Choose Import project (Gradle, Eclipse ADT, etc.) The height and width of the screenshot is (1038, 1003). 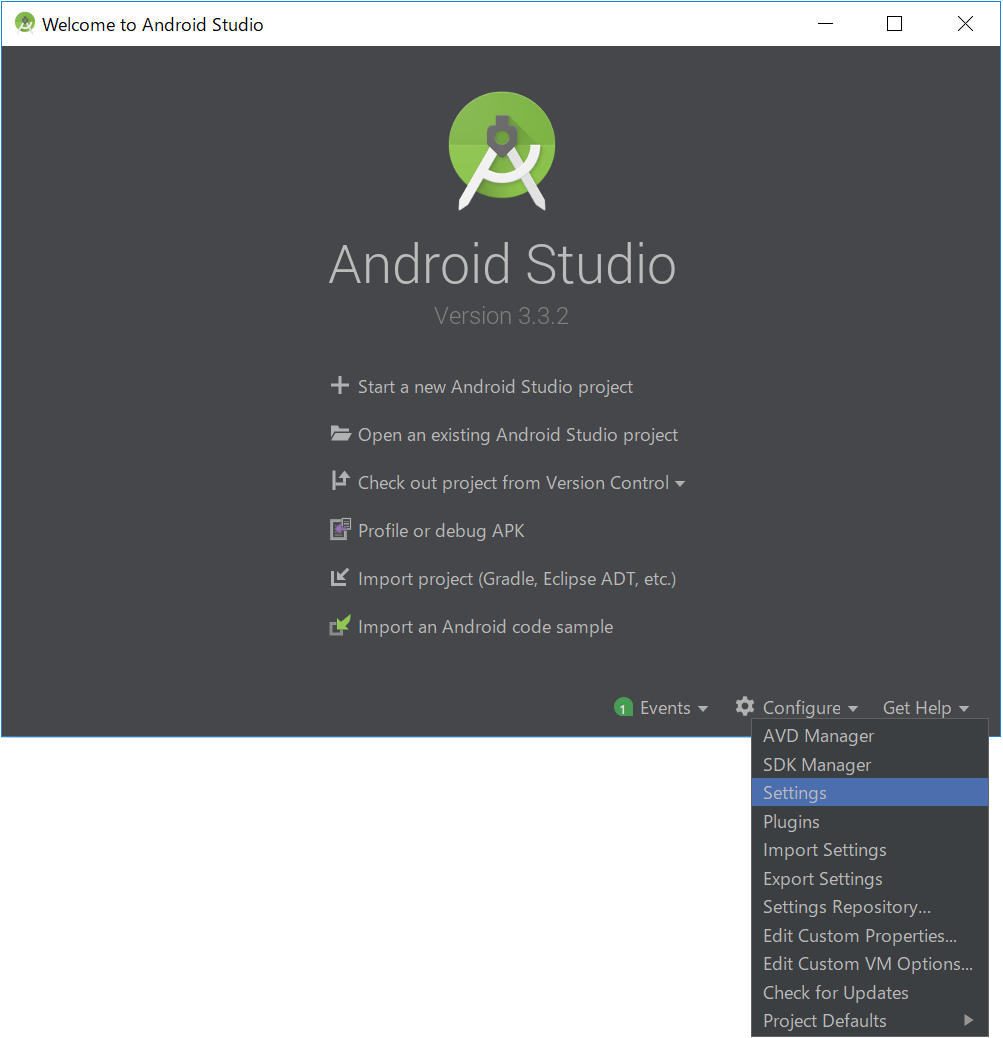(x=516, y=579)
